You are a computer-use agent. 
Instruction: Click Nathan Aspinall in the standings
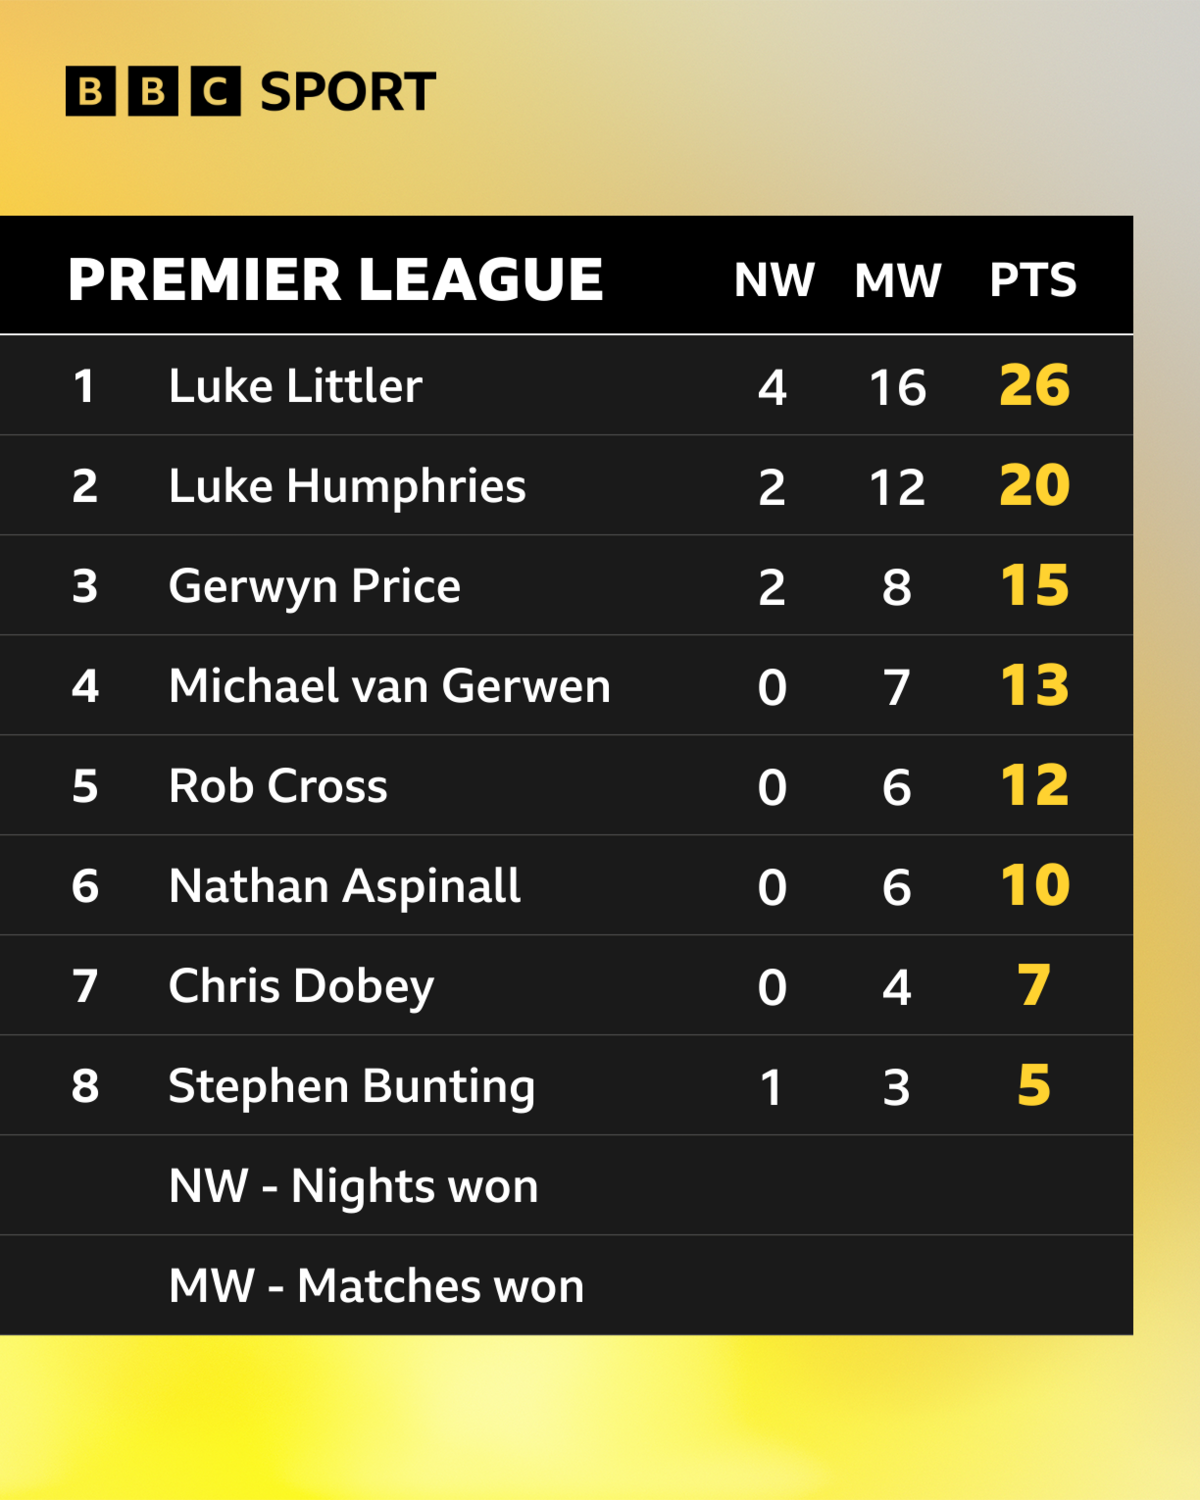tap(344, 887)
